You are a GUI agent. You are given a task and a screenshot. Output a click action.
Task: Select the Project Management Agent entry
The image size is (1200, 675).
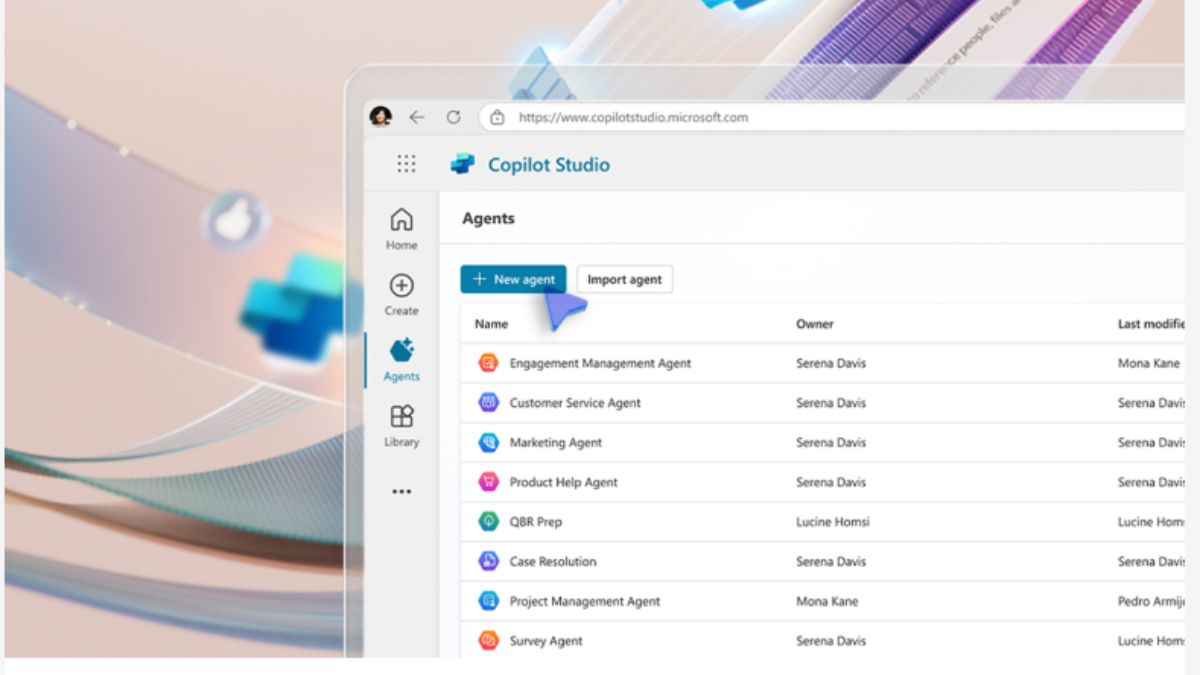coord(584,601)
